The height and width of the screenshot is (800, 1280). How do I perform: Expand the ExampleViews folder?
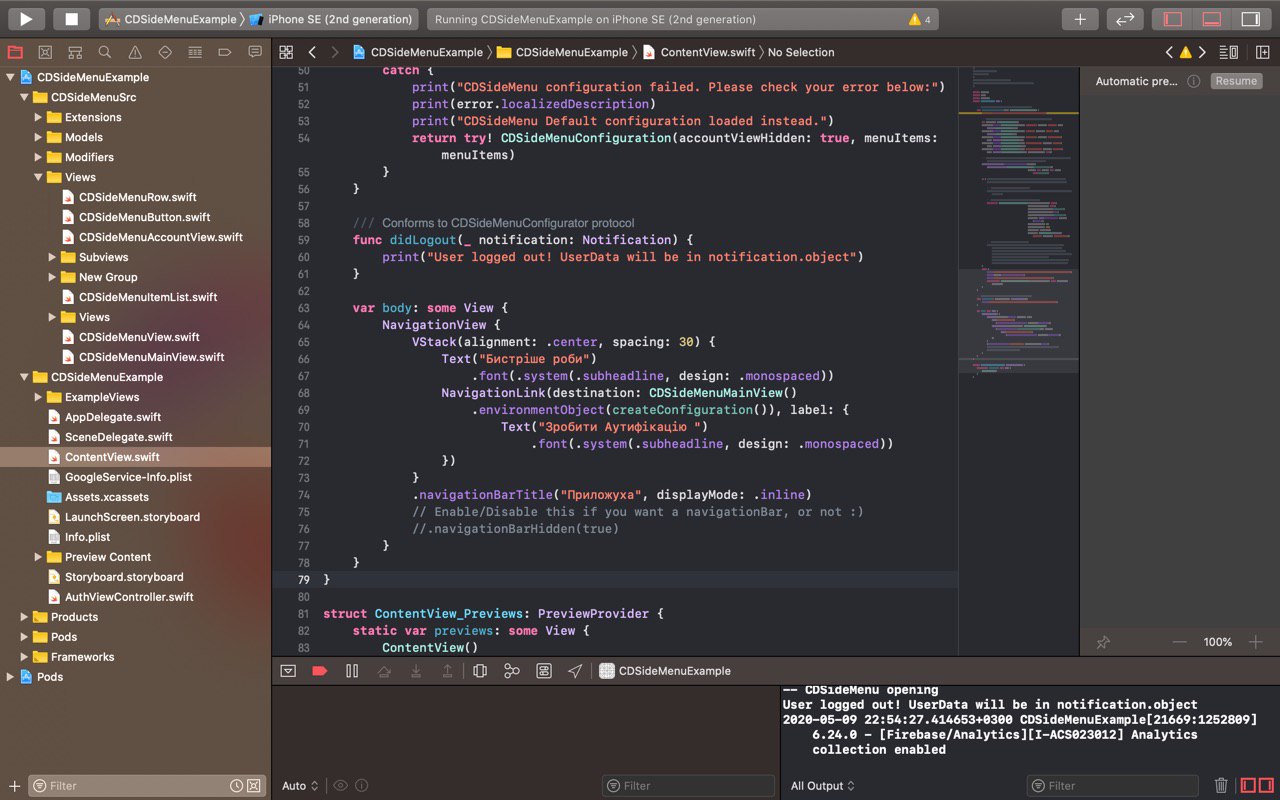[38, 397]
